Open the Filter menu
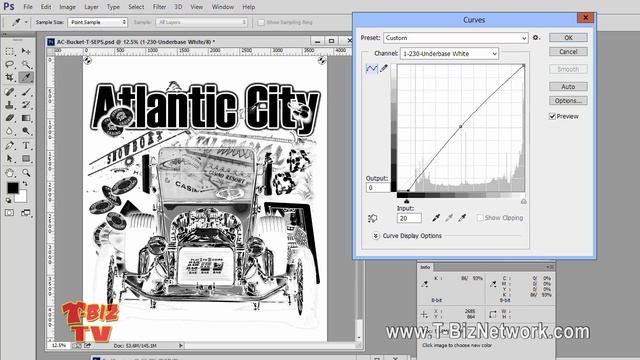Image resolution: width=640 pixels, height=360 pixels. click(x=159, y=7)
